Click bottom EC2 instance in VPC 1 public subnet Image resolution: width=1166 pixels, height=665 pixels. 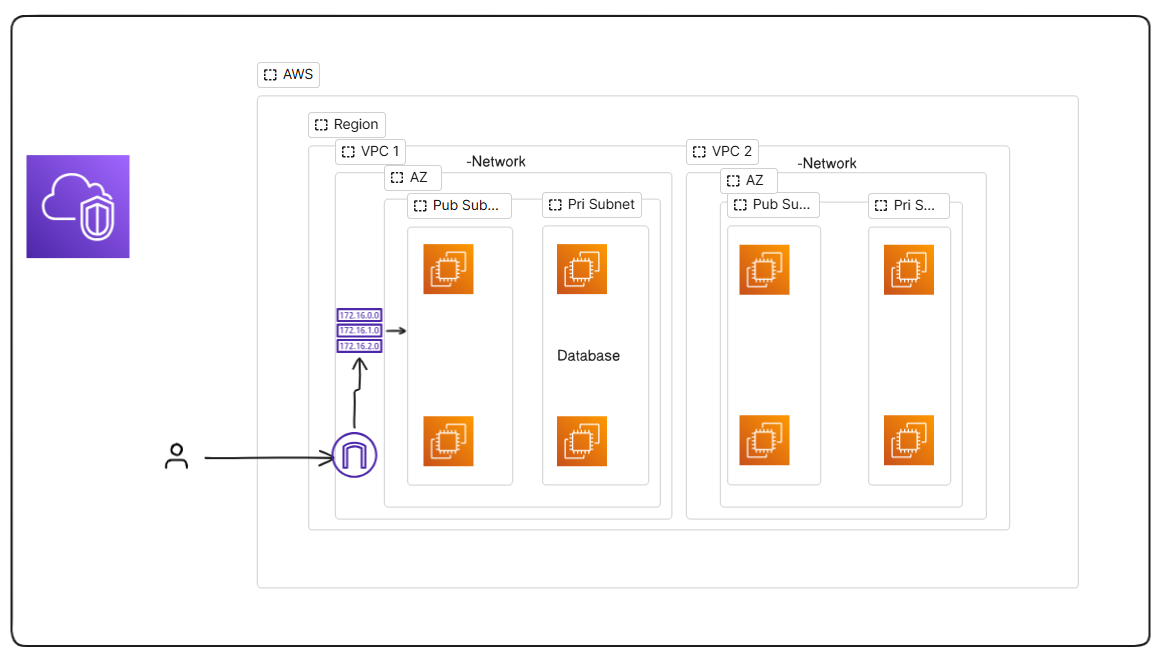(448, 441)
